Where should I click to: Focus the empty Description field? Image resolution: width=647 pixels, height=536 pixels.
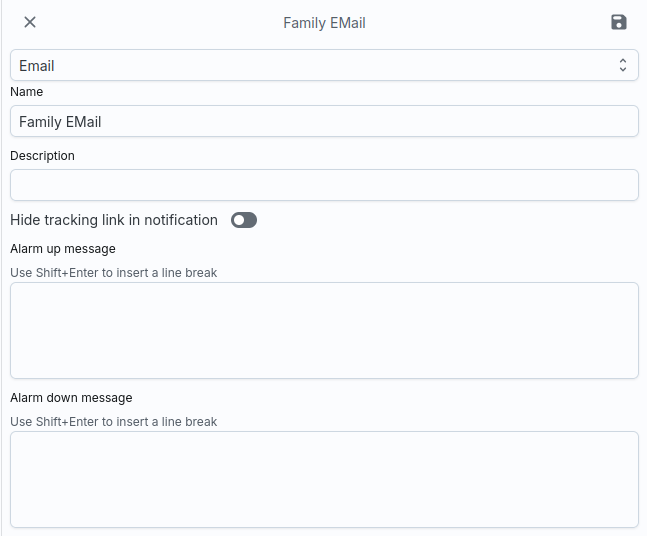pyautogui.click(x=324, y=185)
